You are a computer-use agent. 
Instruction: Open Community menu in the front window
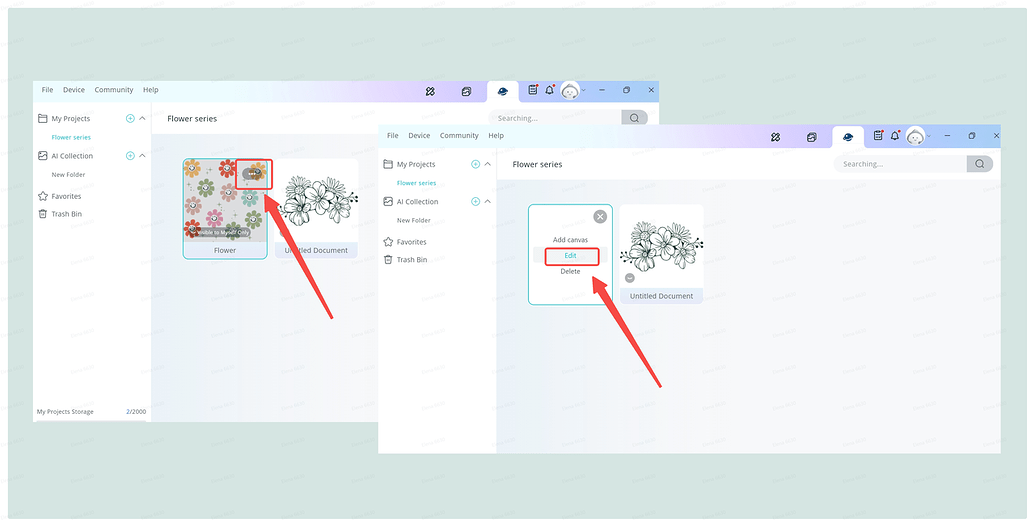point(459,136)
